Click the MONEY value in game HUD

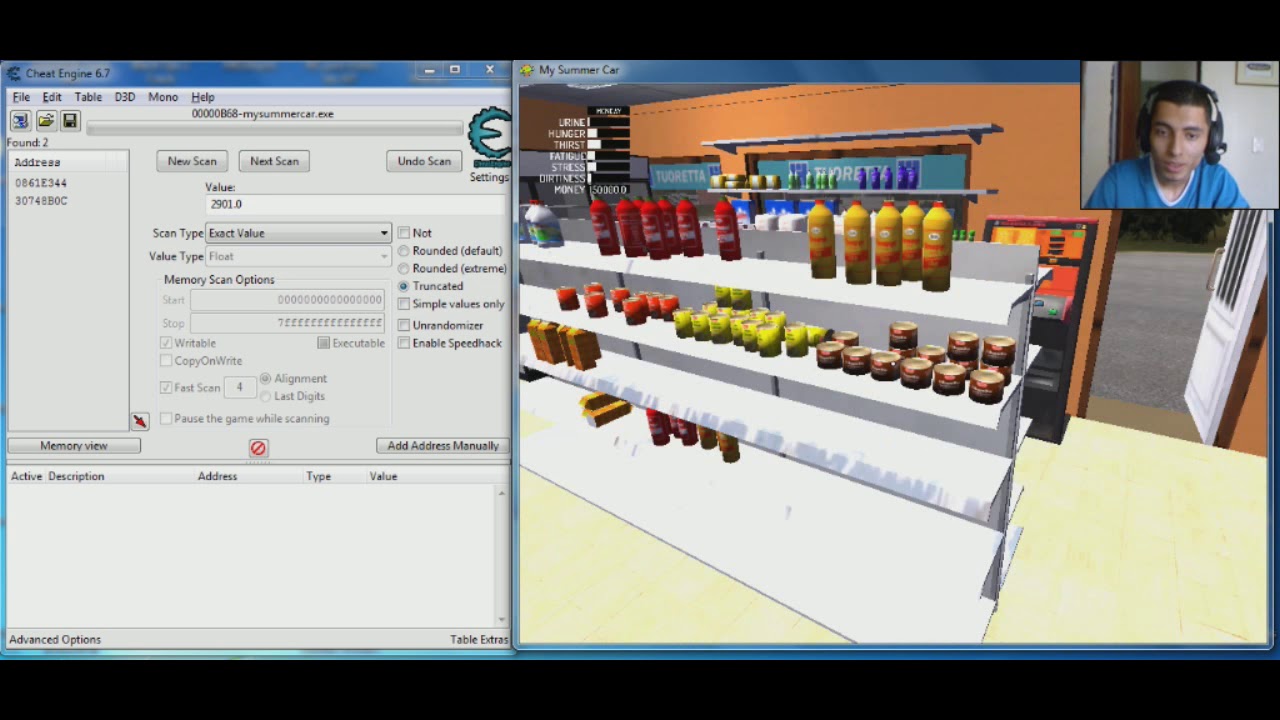click(608, 190)
